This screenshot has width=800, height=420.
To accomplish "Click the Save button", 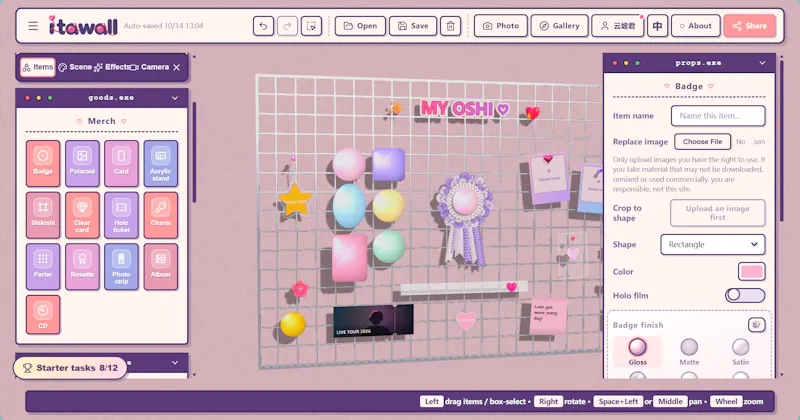I will (413, 26).
